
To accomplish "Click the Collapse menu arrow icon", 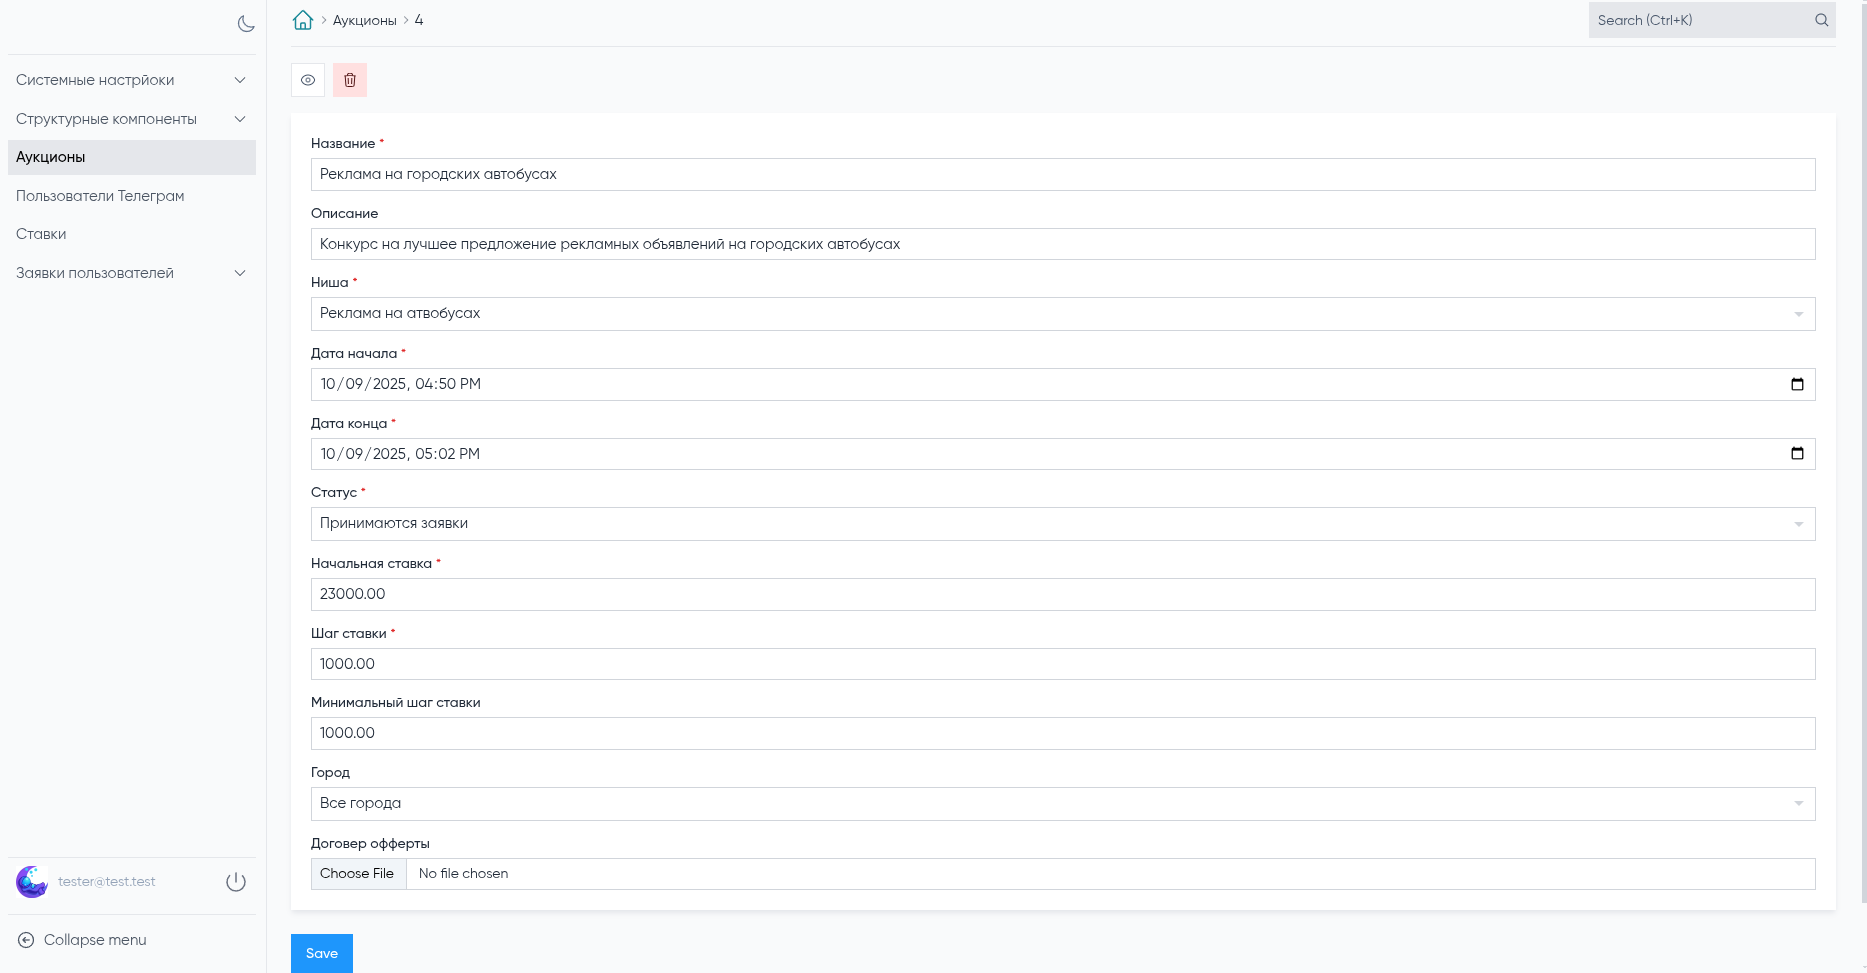I will [x=26, y=940].
